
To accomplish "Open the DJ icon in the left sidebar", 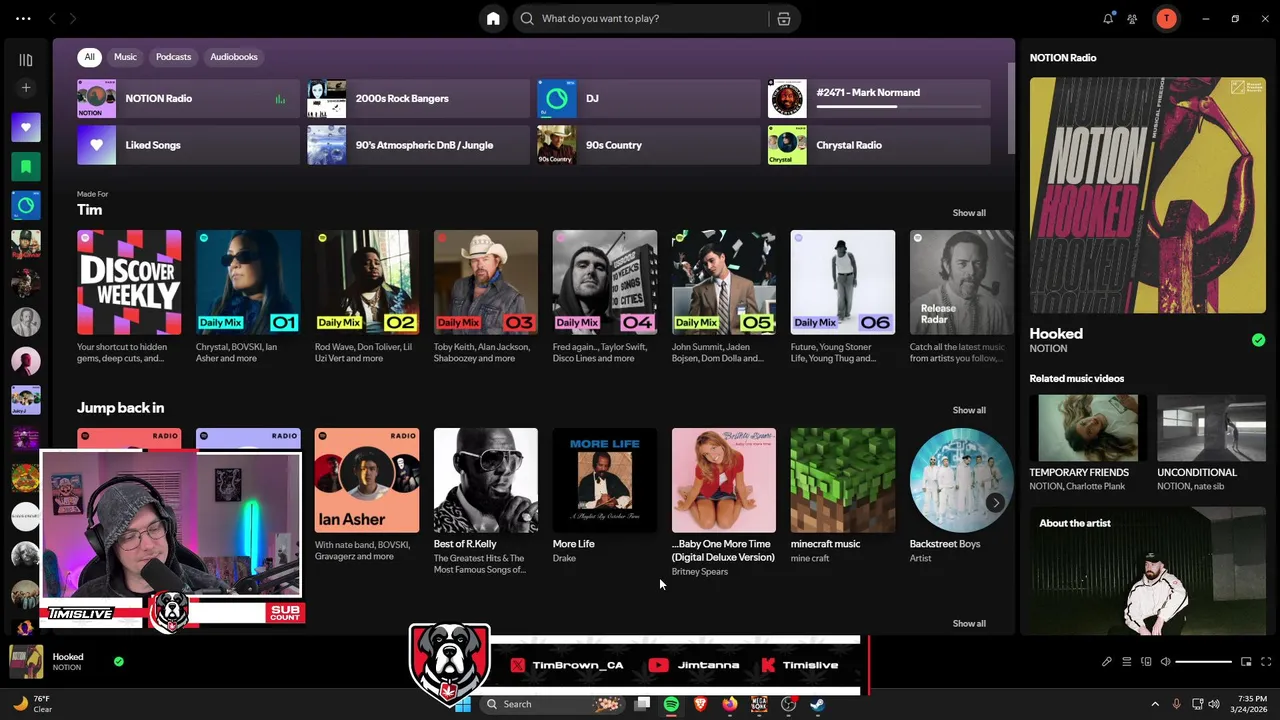I will (26, 205).
